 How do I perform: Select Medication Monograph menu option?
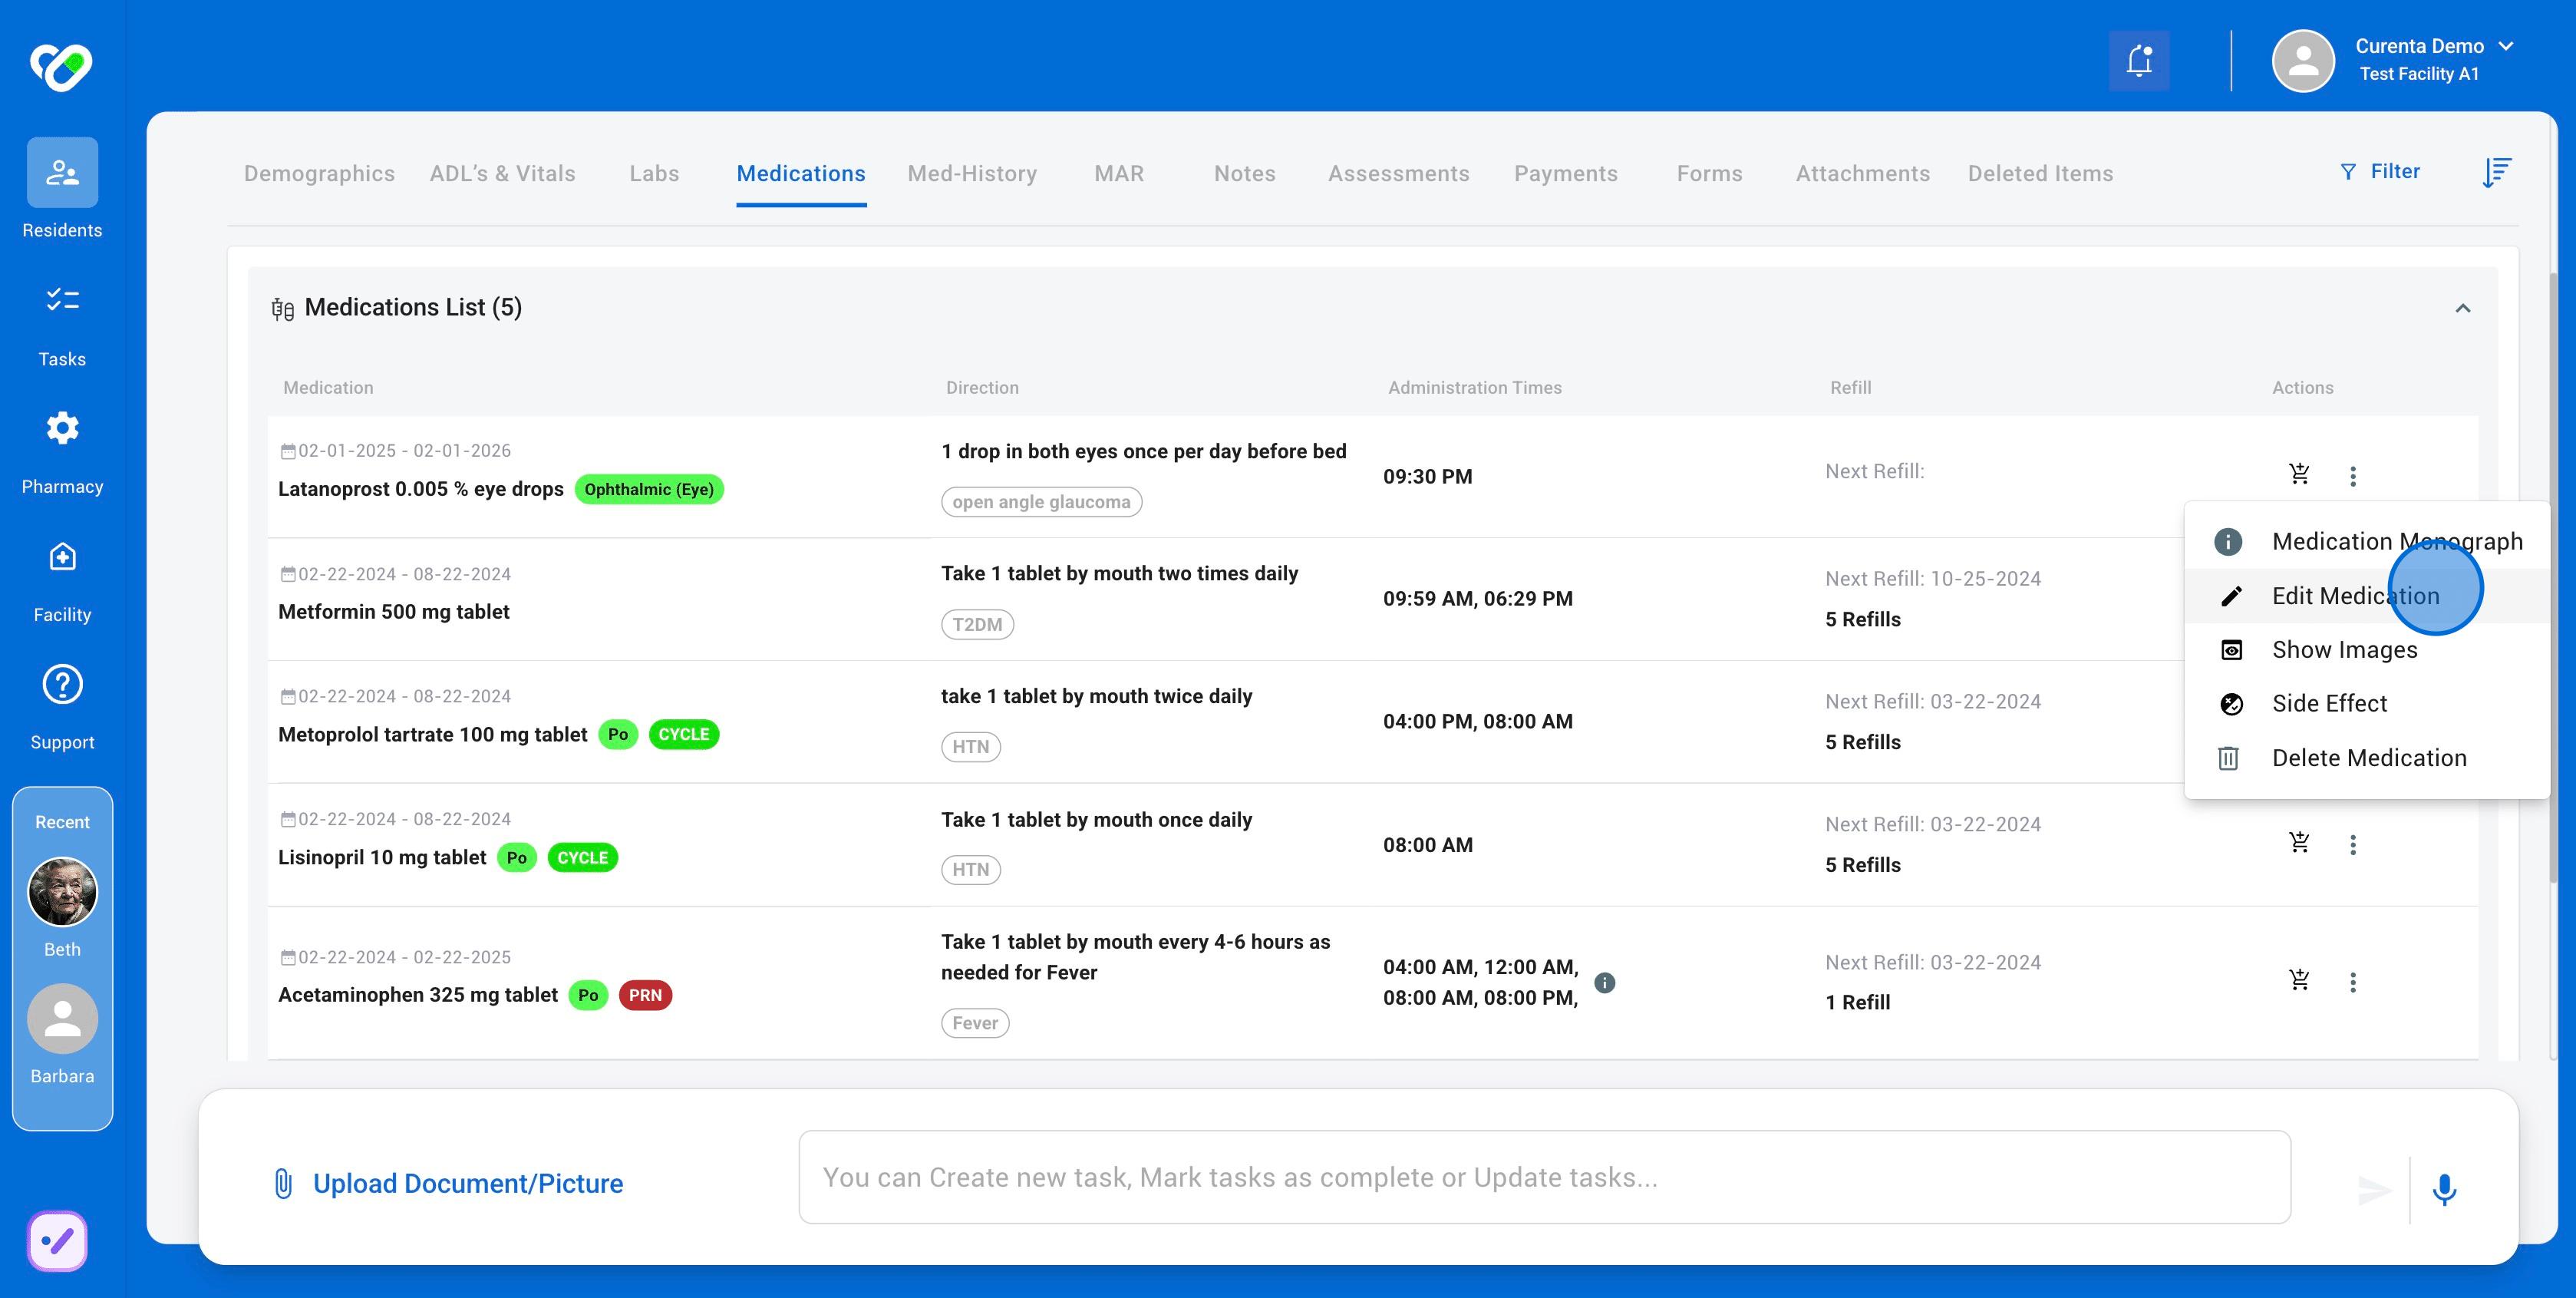tap(2367, 541)
